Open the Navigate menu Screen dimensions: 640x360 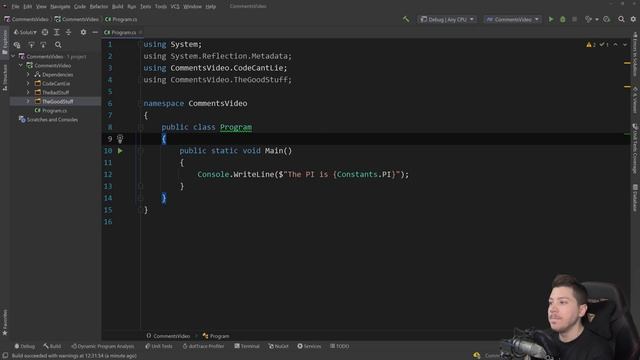(60, 7)
